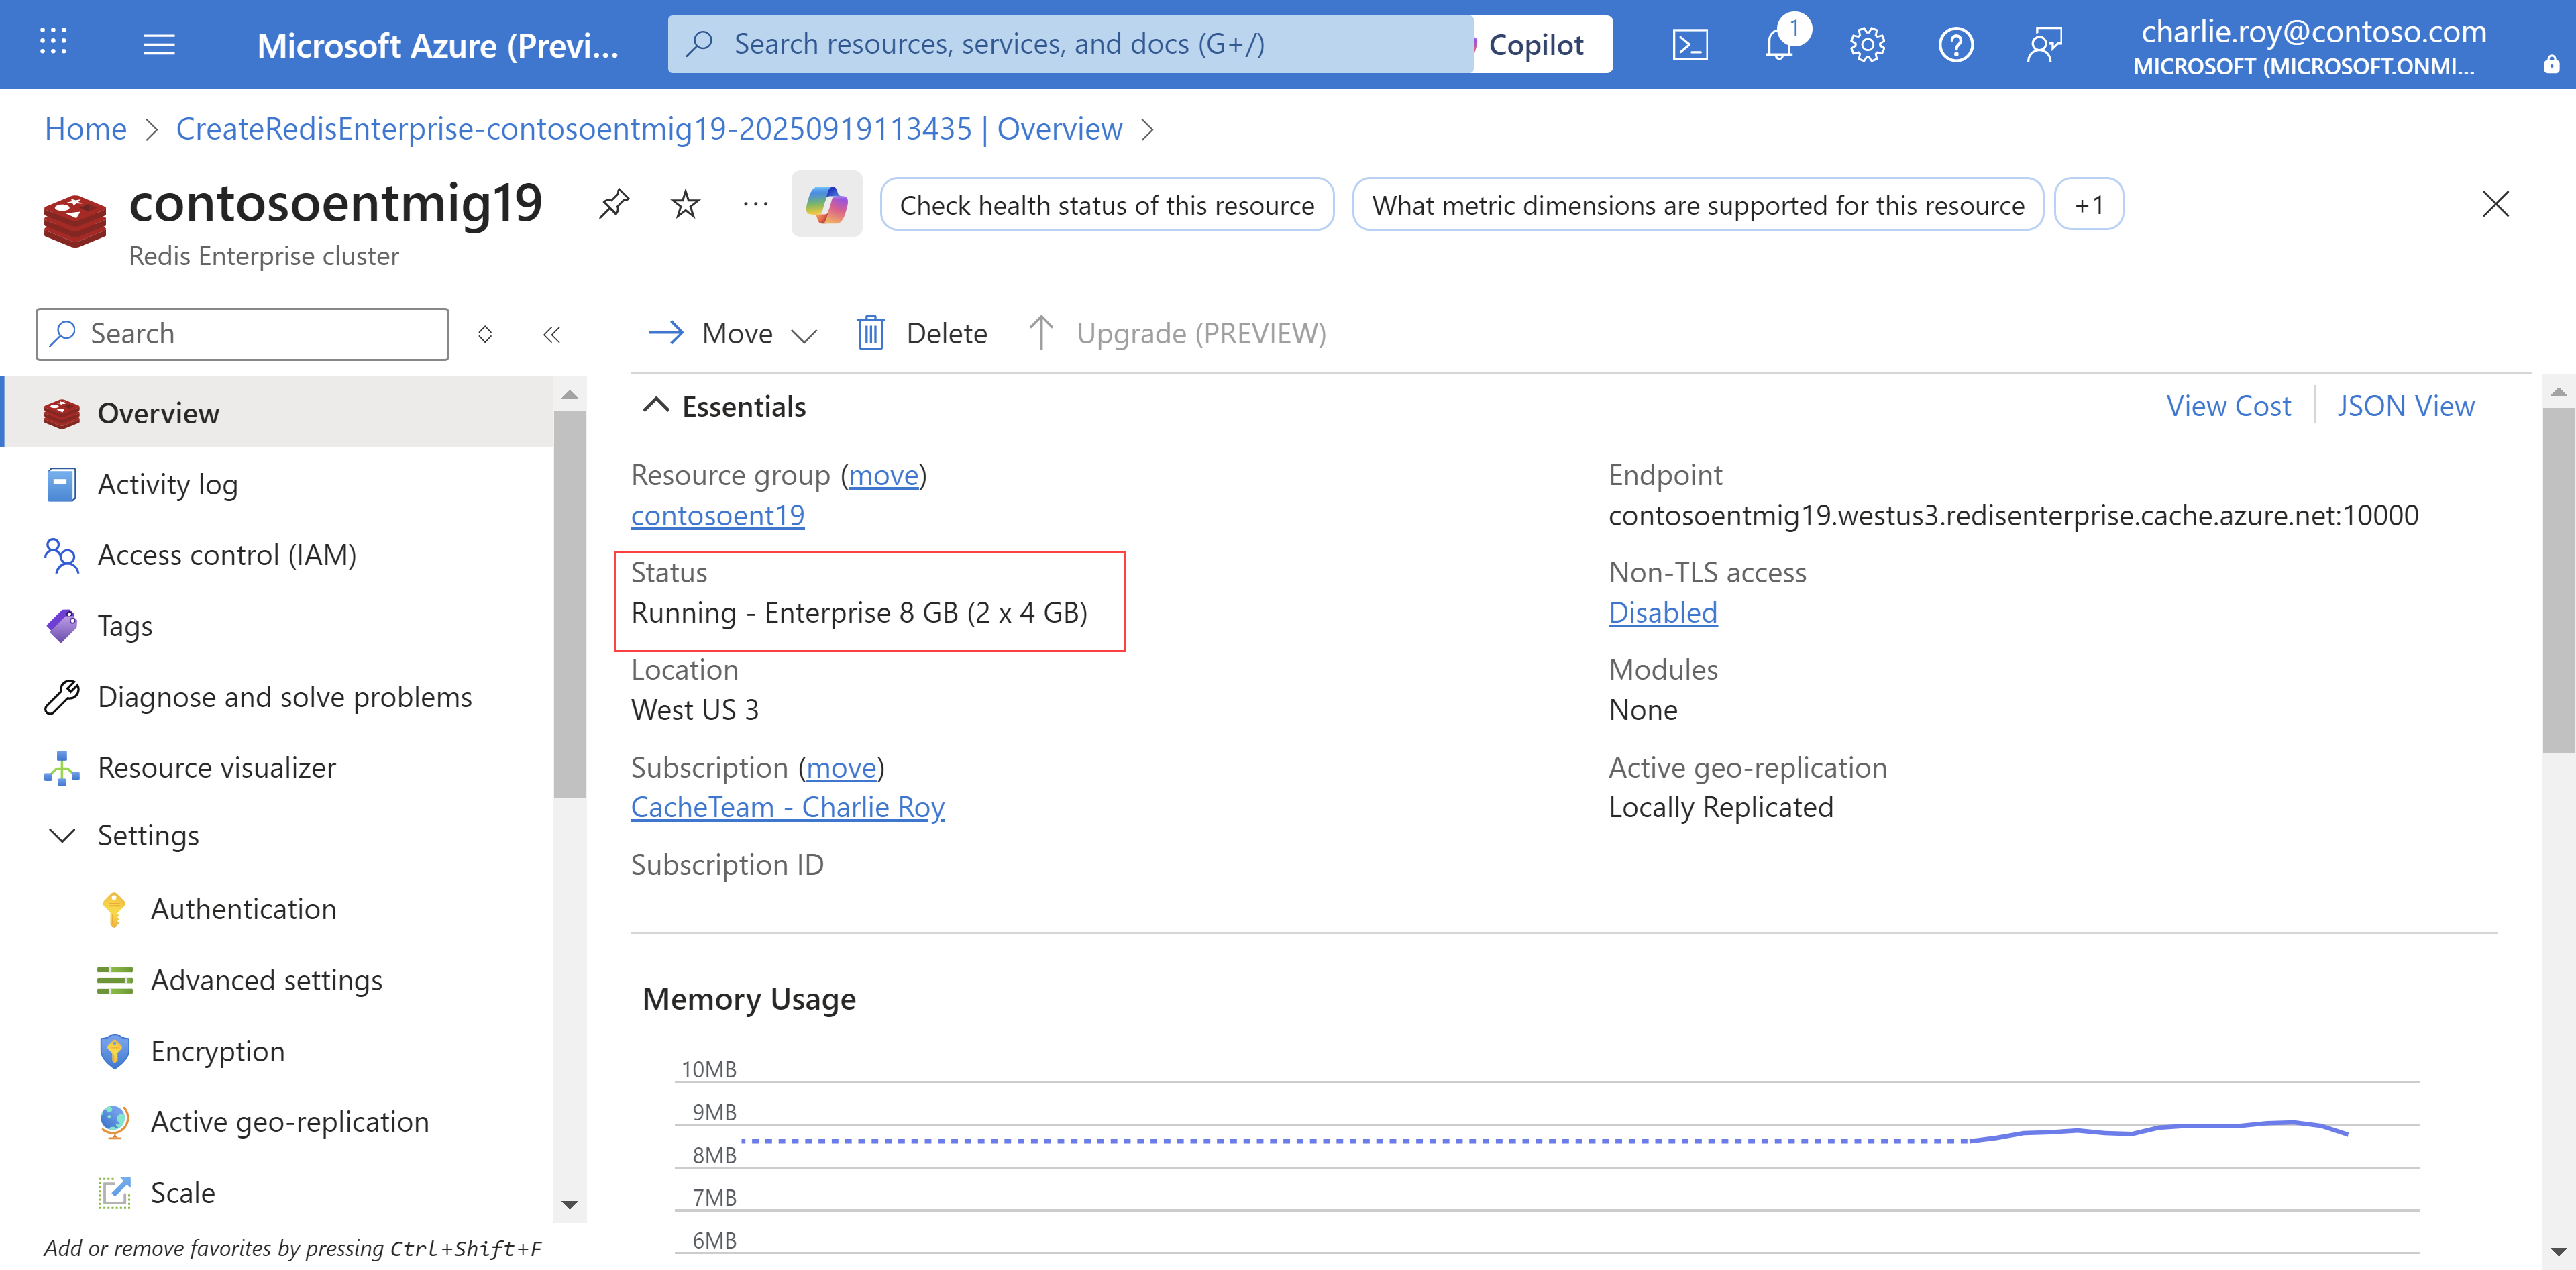Open JSON View link

point(2404,406)
